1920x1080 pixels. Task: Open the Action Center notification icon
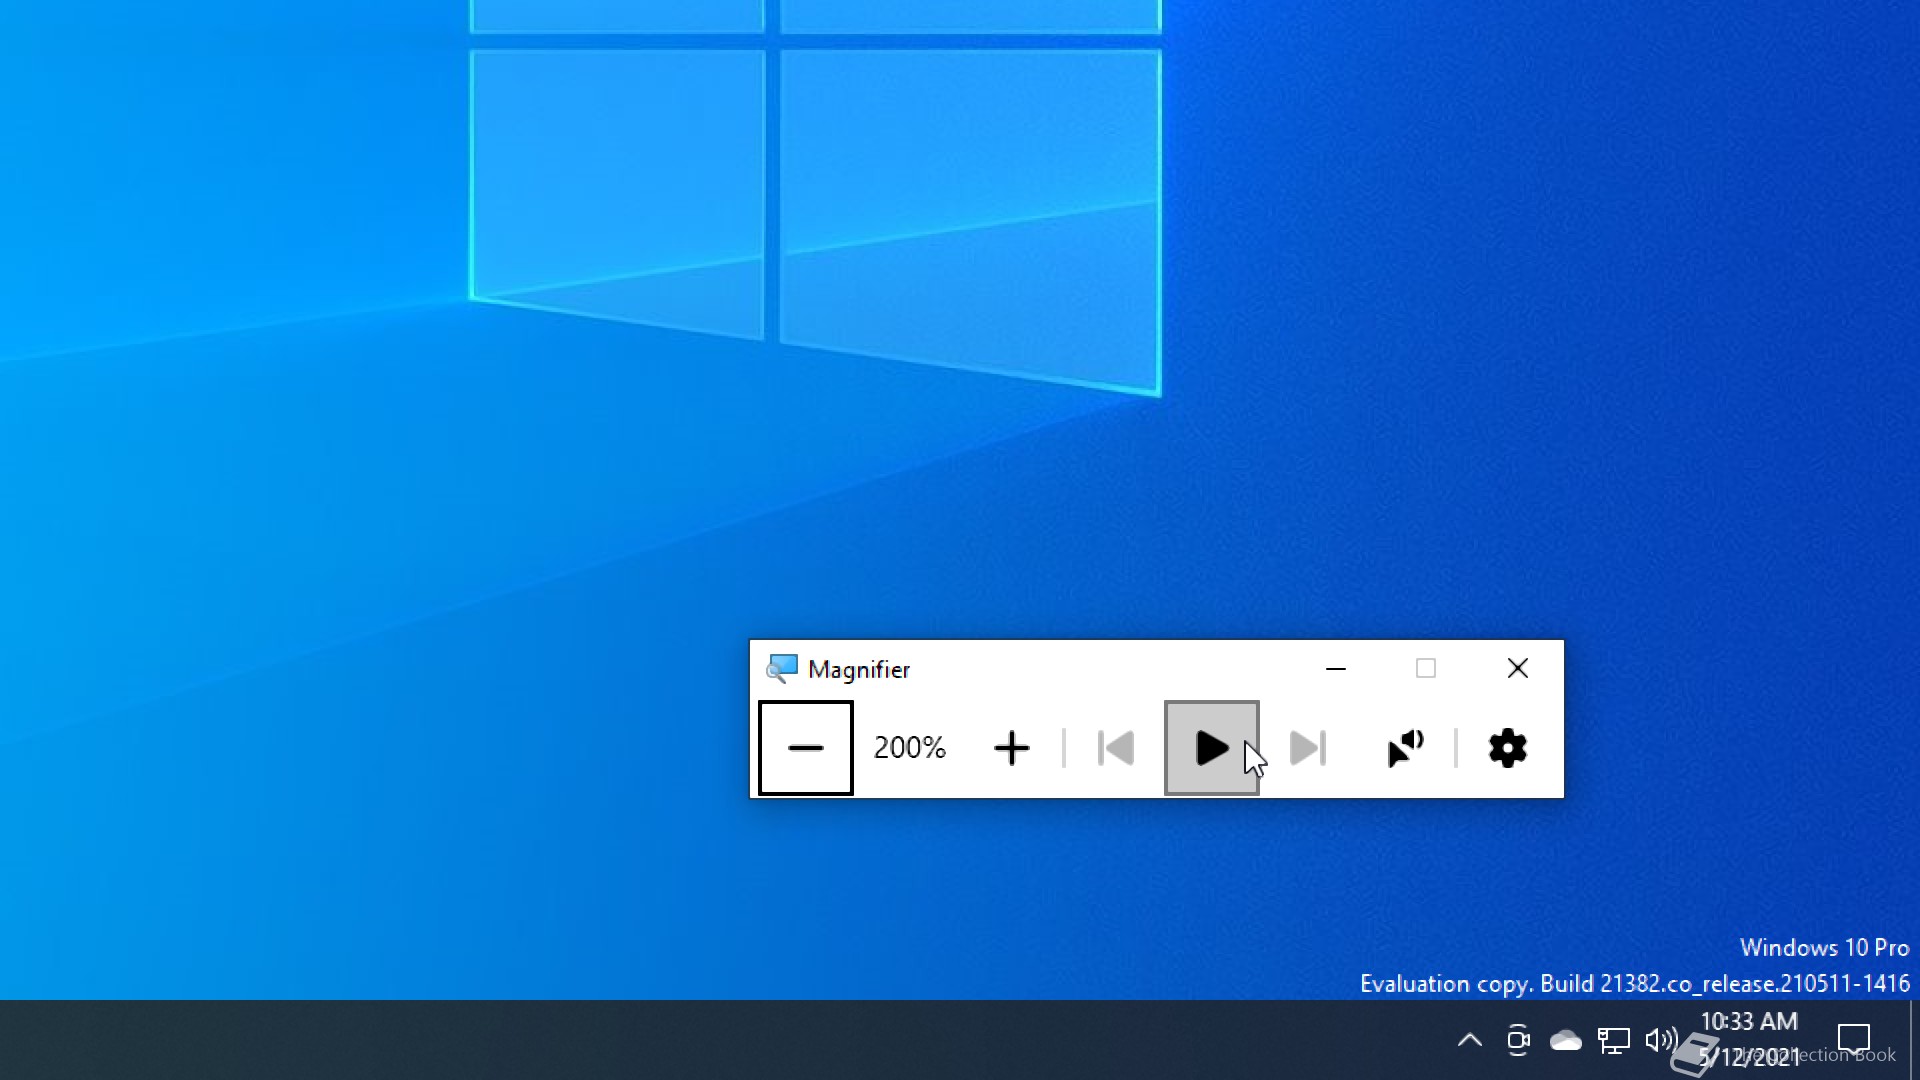pyautogui.click(x=1853, y=1040)
